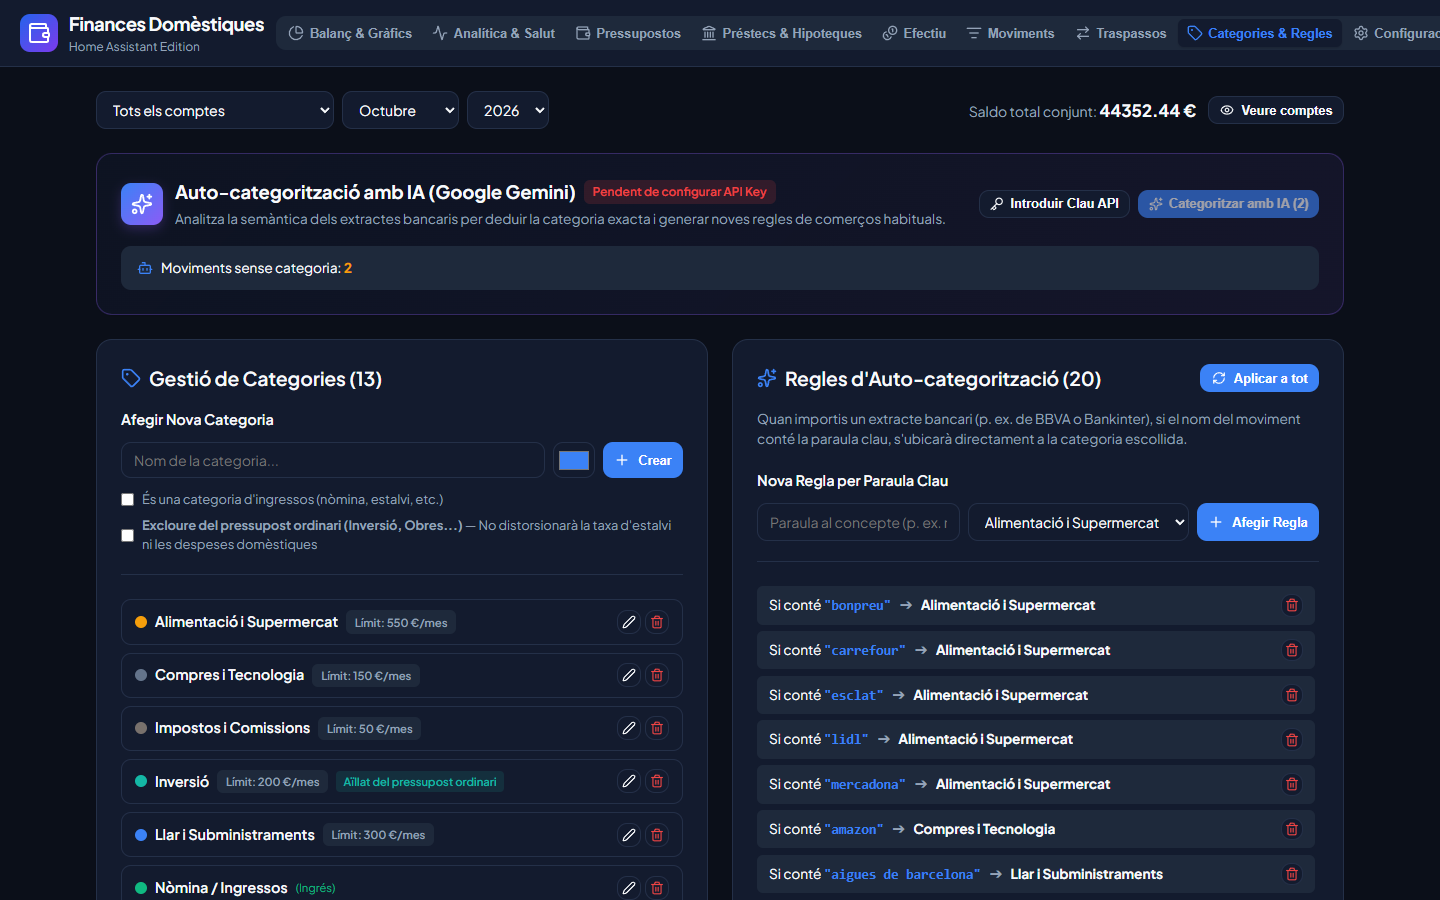Delete the lidl rule

tap(1292, 740)
